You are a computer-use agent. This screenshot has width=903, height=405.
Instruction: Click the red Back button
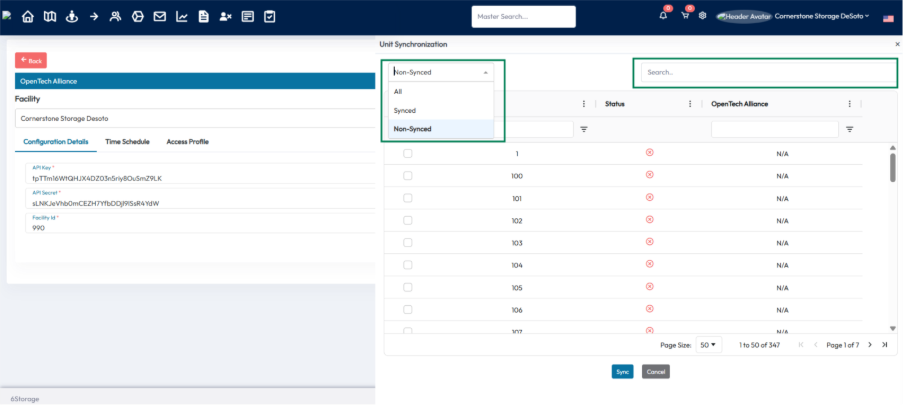[31, 61]
